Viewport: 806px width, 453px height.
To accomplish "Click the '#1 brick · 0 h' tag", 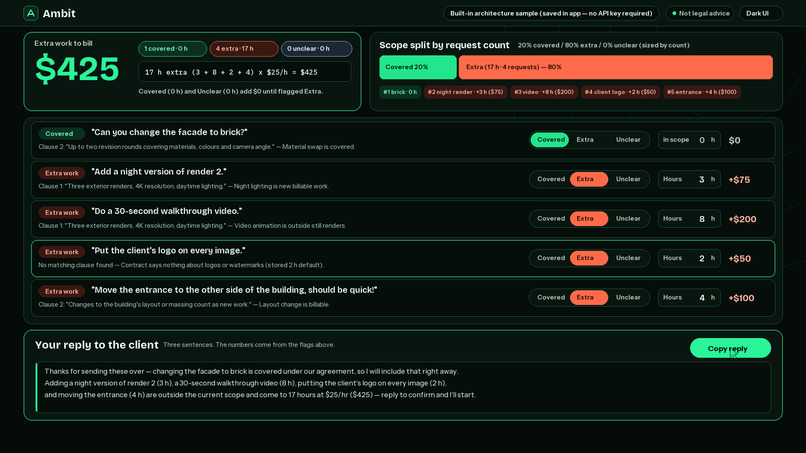I will point(400,92).
